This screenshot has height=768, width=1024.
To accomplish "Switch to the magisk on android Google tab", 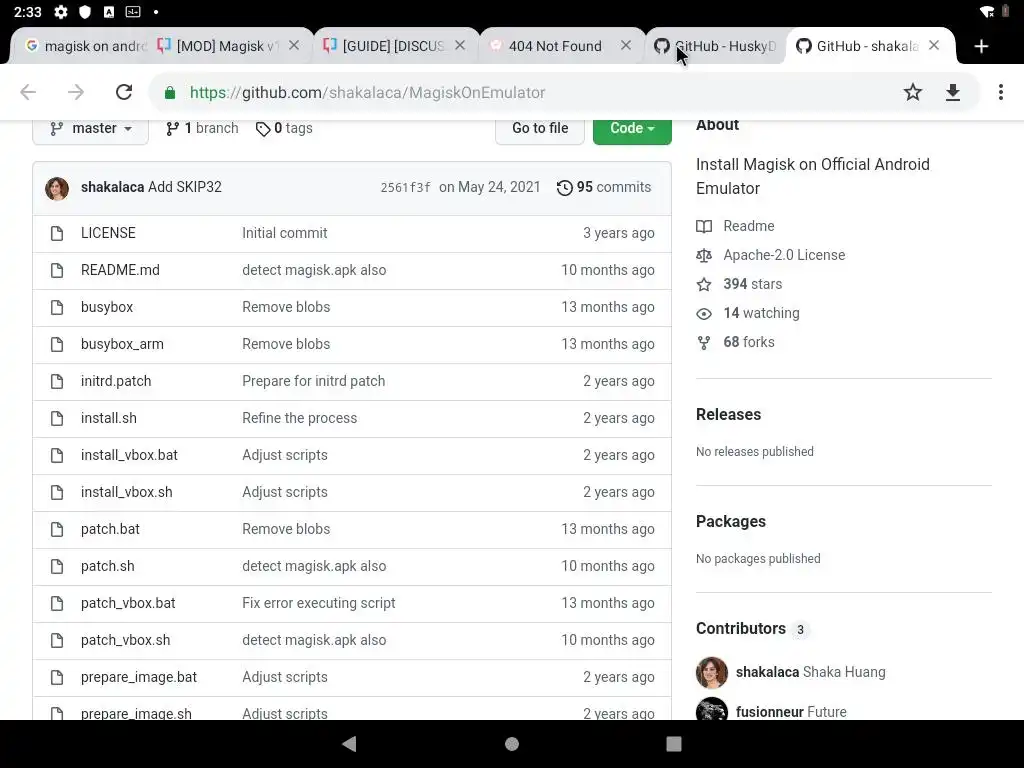I will tap(86, 46).
